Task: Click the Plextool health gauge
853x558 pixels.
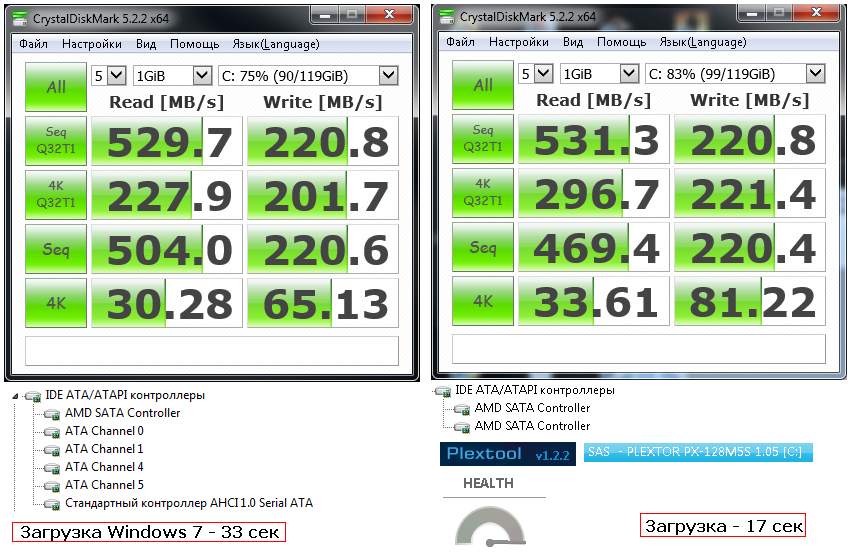Action: (490, 526)
